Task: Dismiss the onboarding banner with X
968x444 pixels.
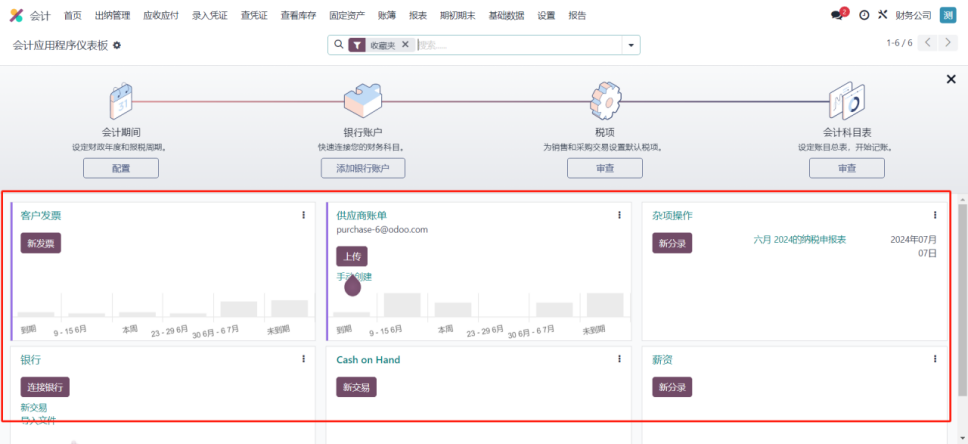Action: (951, 79)
